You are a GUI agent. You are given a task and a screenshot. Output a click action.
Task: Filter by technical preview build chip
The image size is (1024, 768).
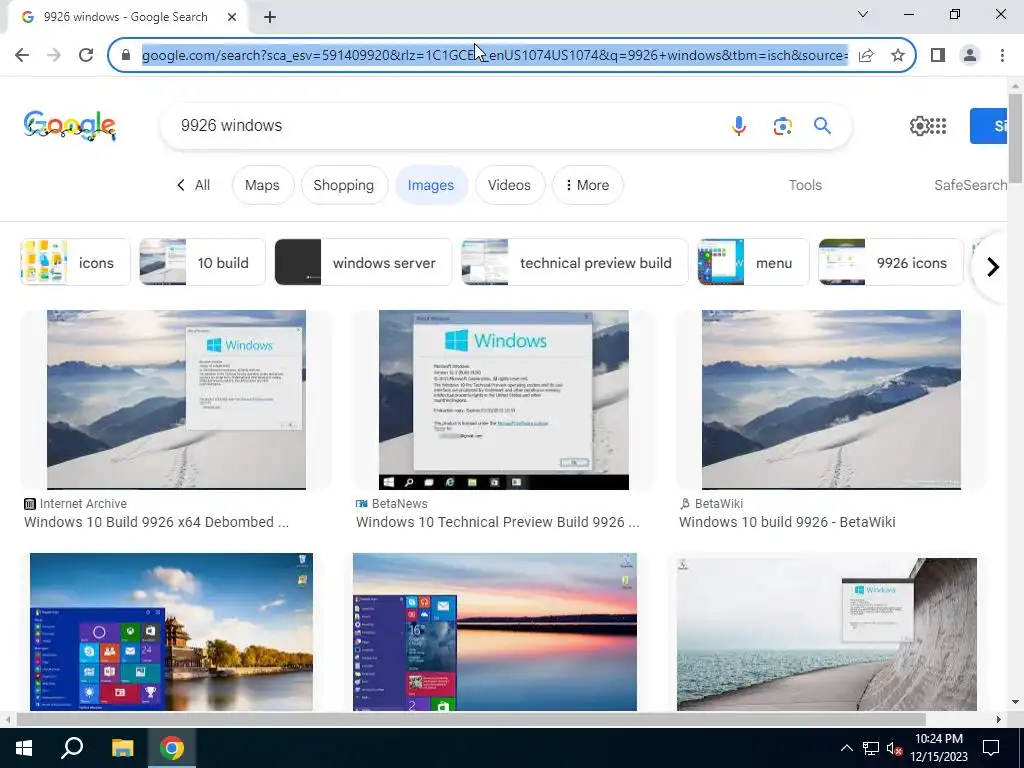click(575, 262)
